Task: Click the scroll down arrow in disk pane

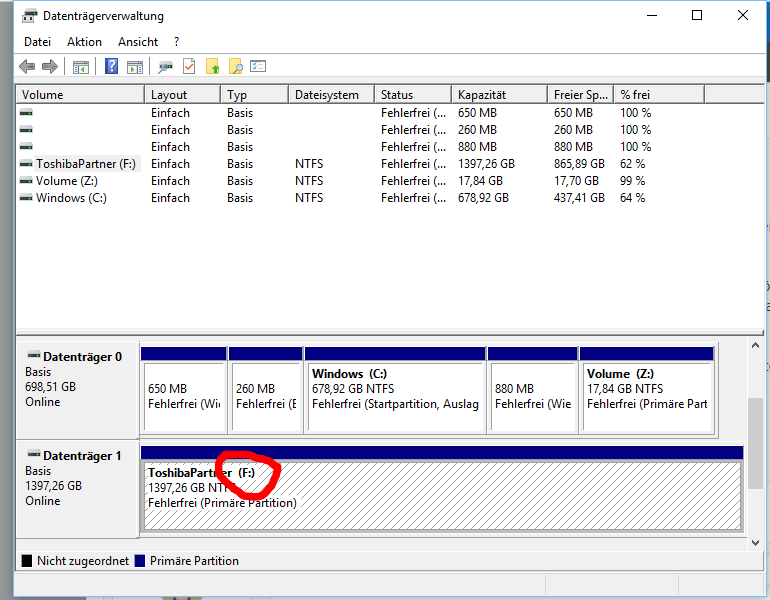Action: click(756, 543)
